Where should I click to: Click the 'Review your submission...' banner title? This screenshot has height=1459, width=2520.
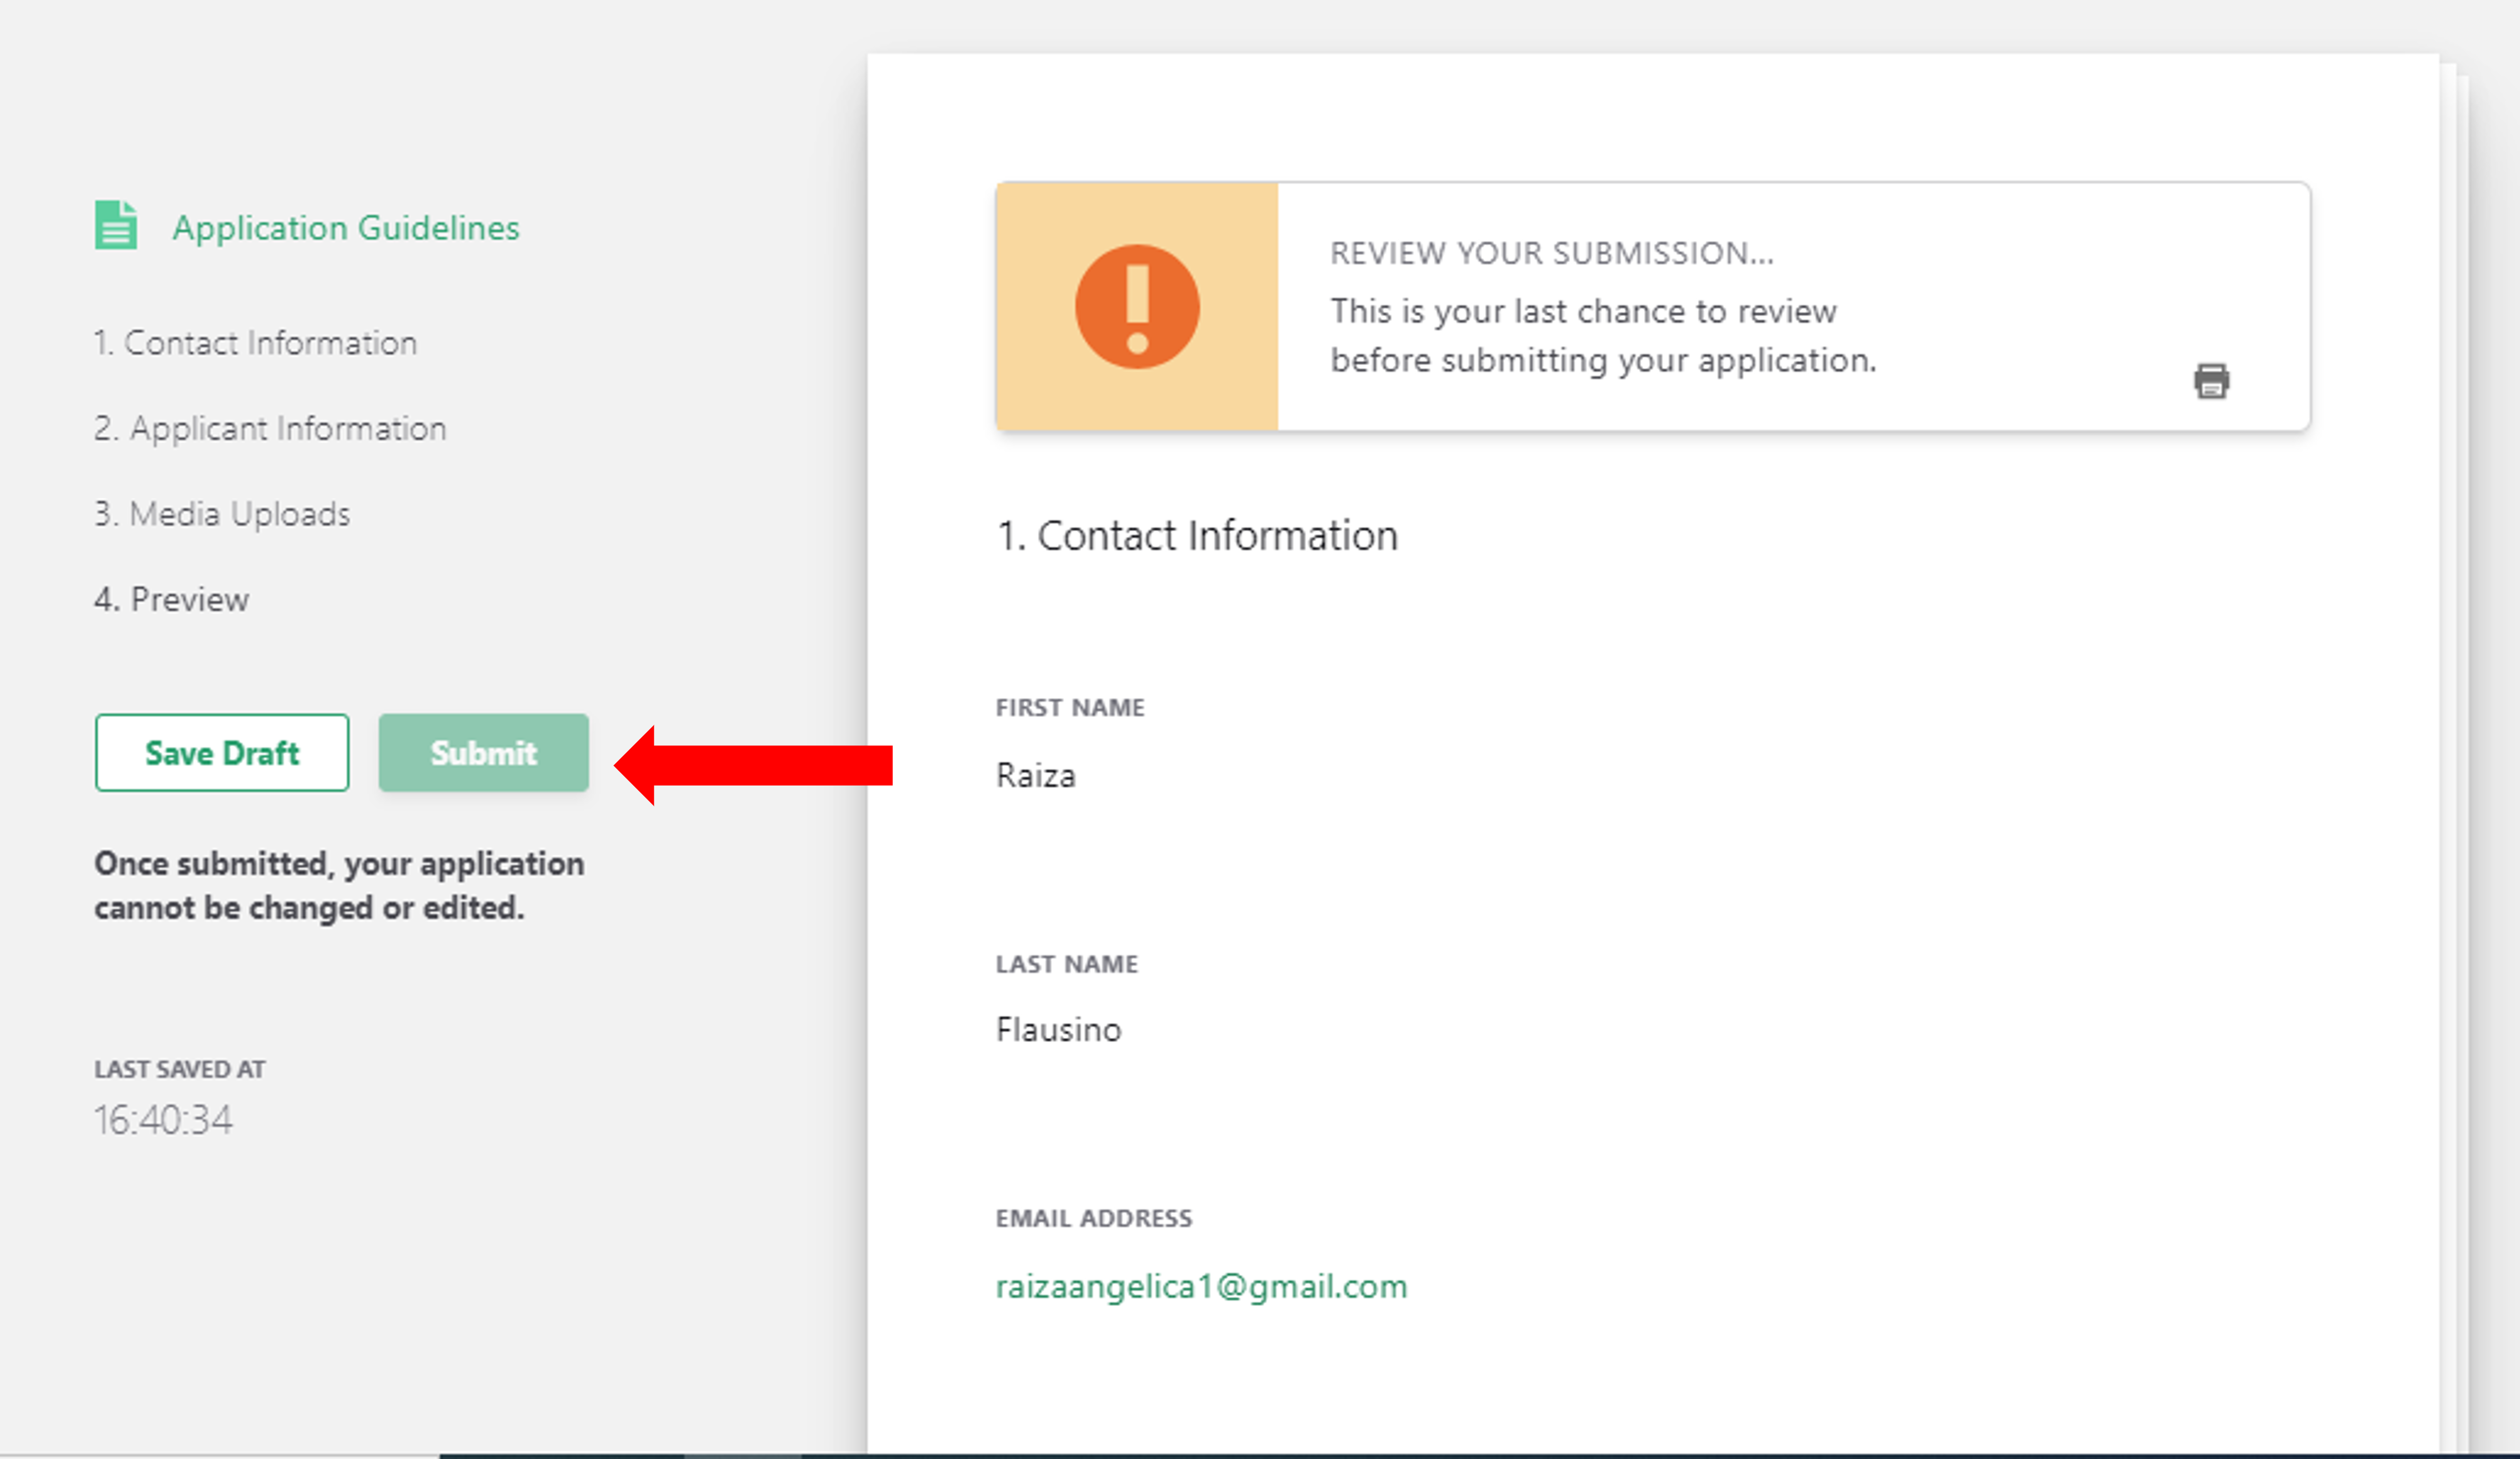click(x=1552, y=253)
